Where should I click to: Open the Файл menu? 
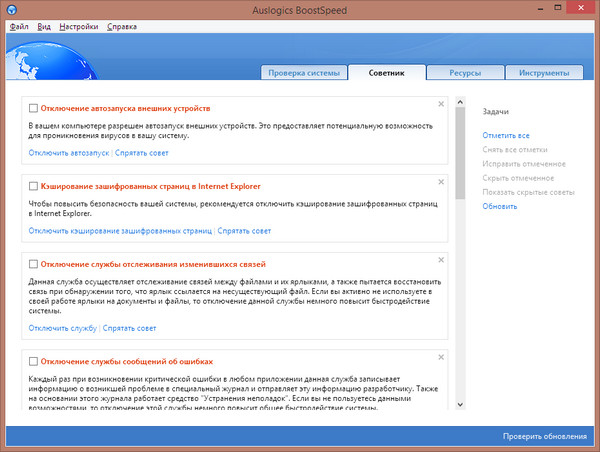(19, 26)
